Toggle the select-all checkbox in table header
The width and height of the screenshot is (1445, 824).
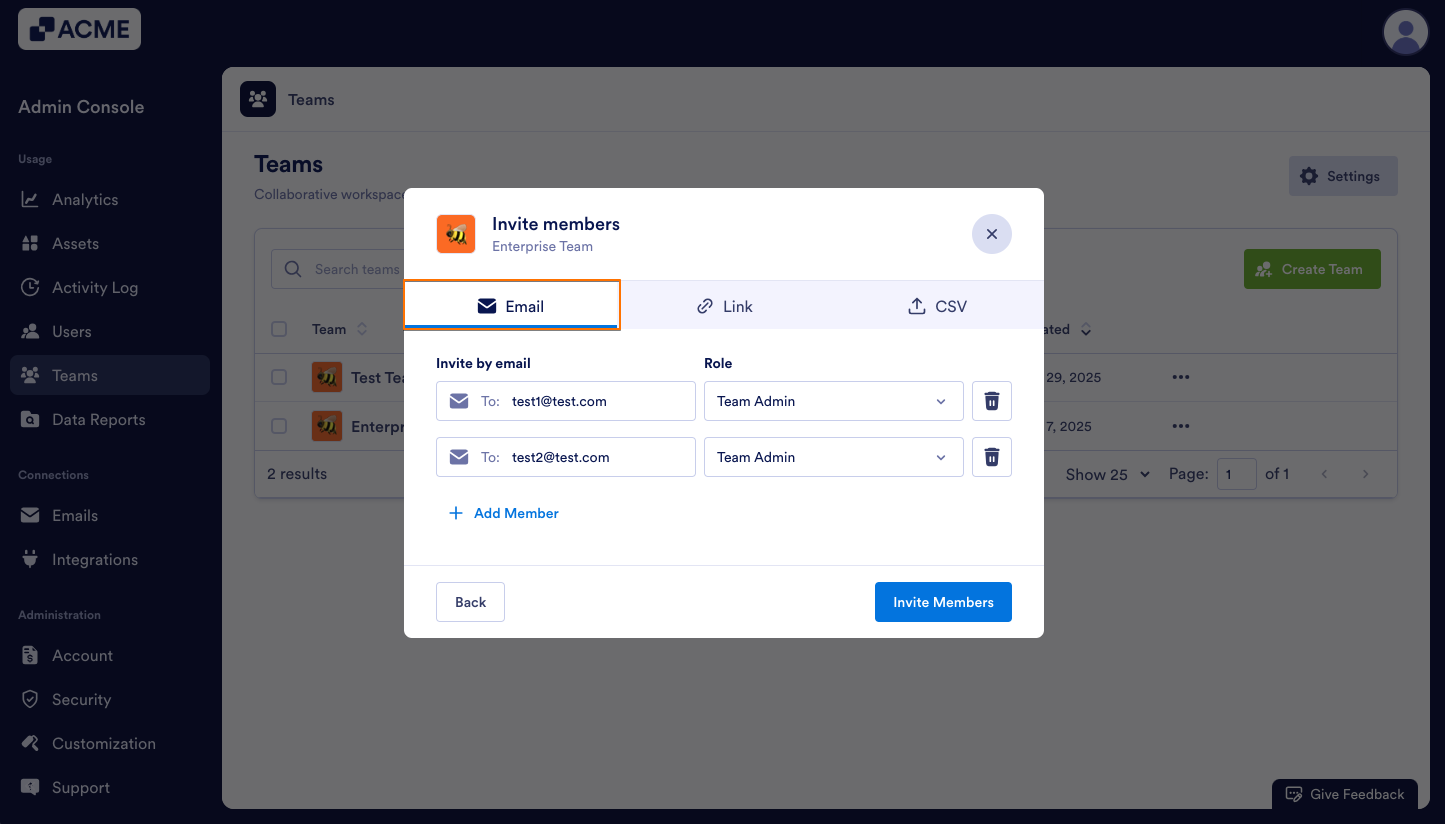pos(279,329)
